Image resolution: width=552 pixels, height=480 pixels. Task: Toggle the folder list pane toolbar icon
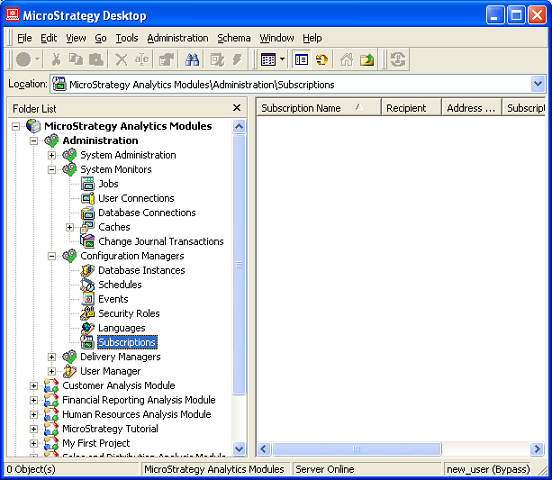point(301,60)
